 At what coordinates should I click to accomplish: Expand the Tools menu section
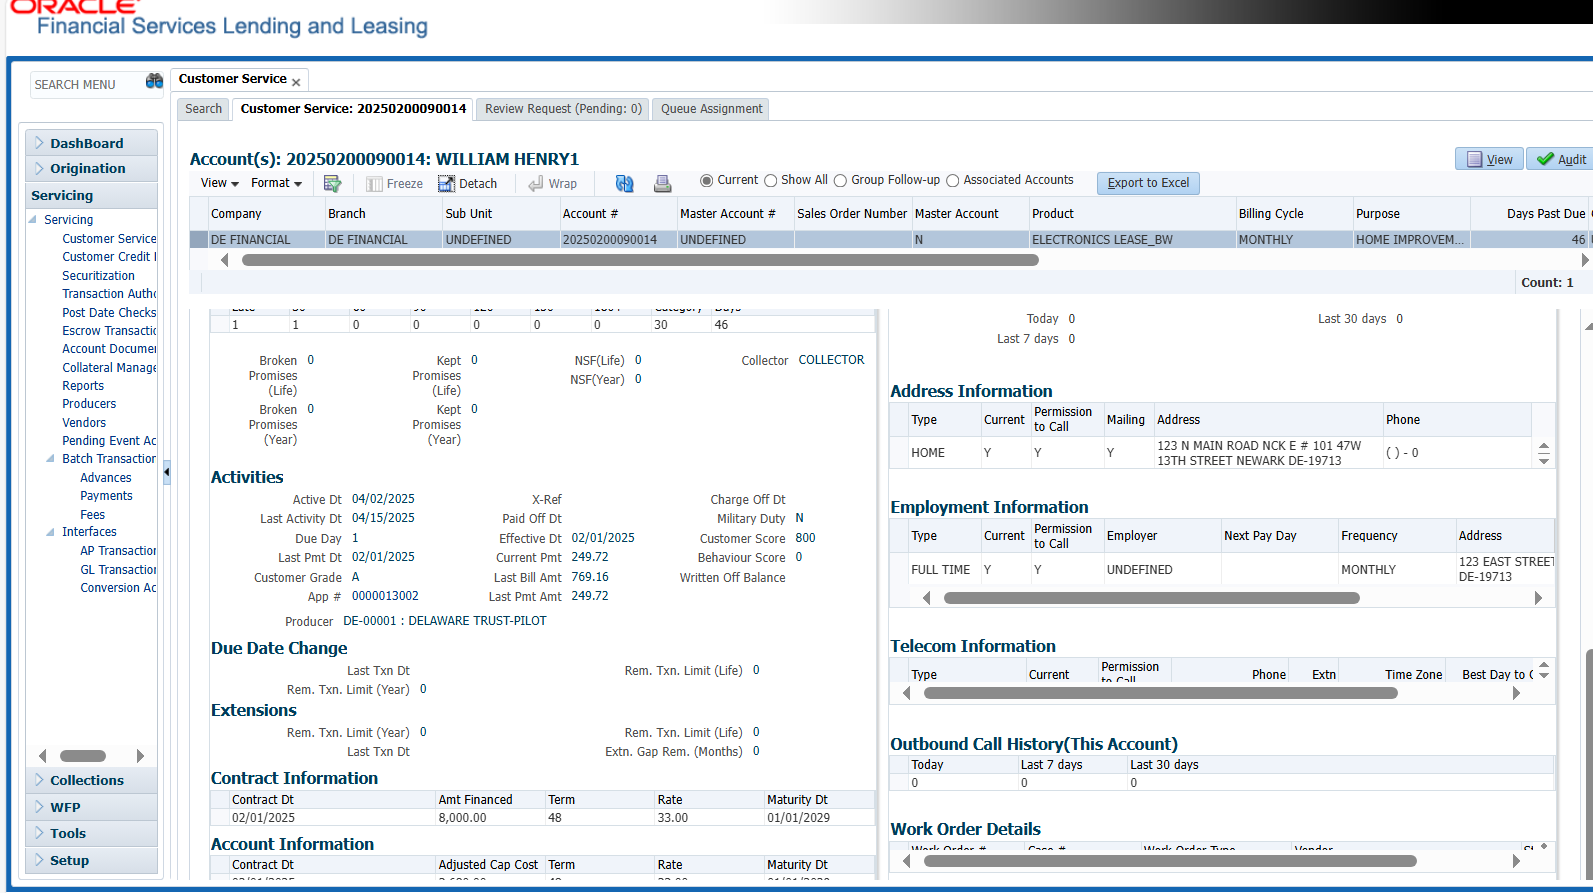point(39,833)
